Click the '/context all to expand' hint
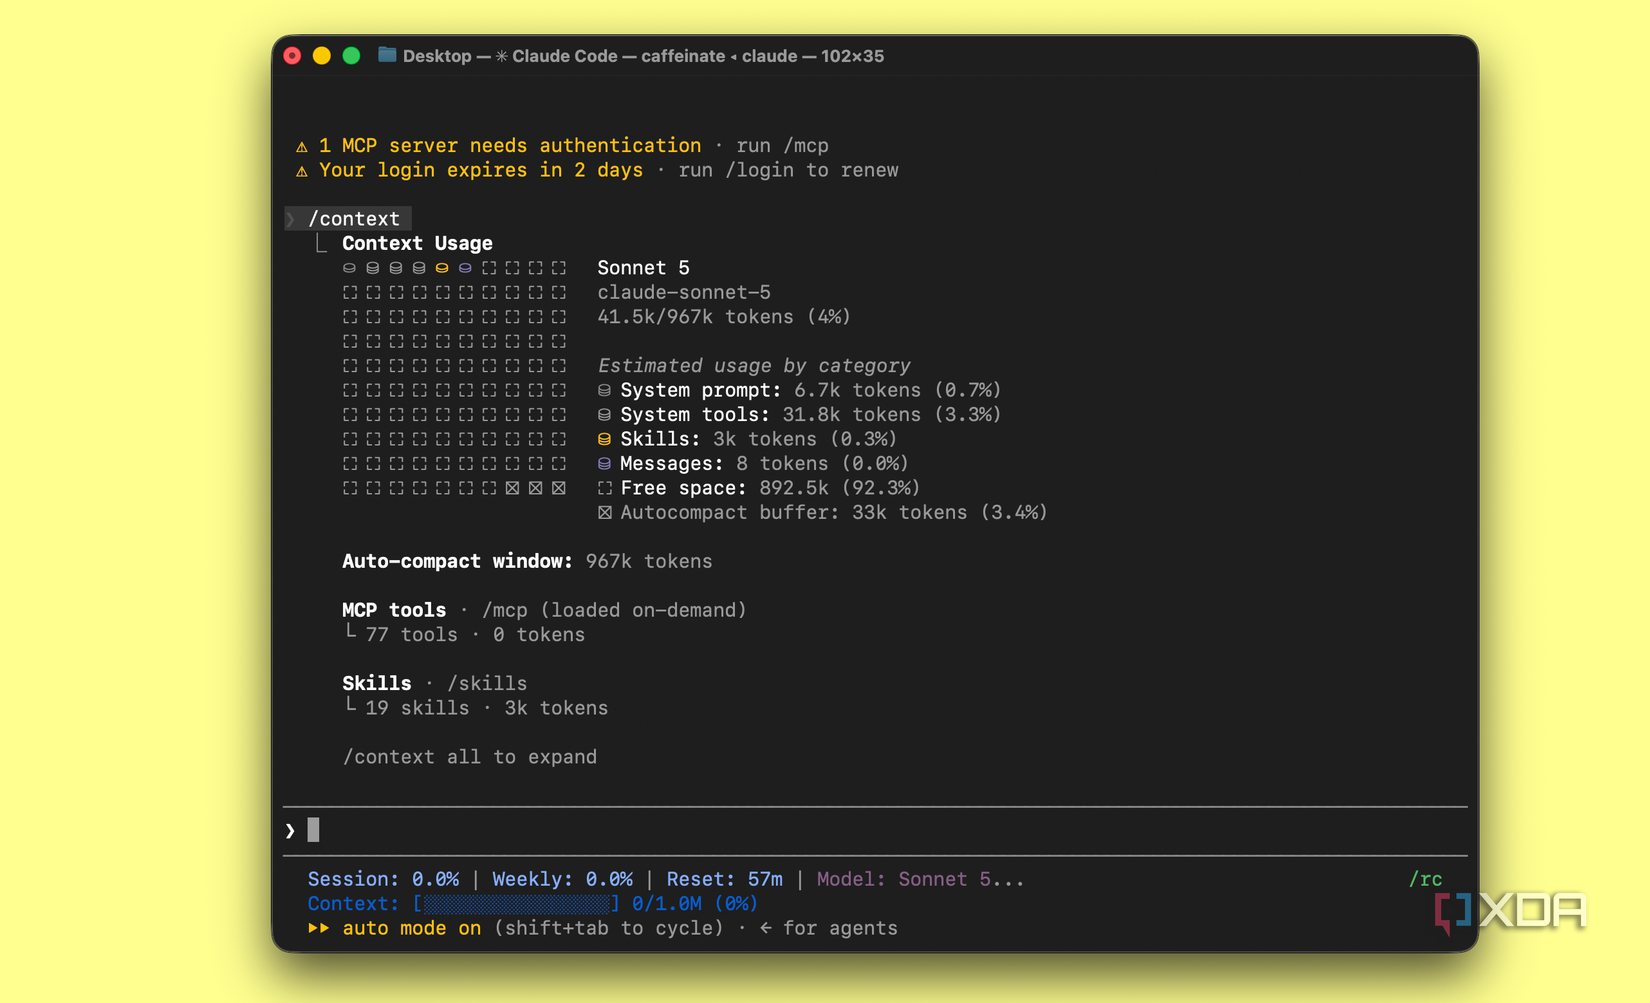 (469, 757)
